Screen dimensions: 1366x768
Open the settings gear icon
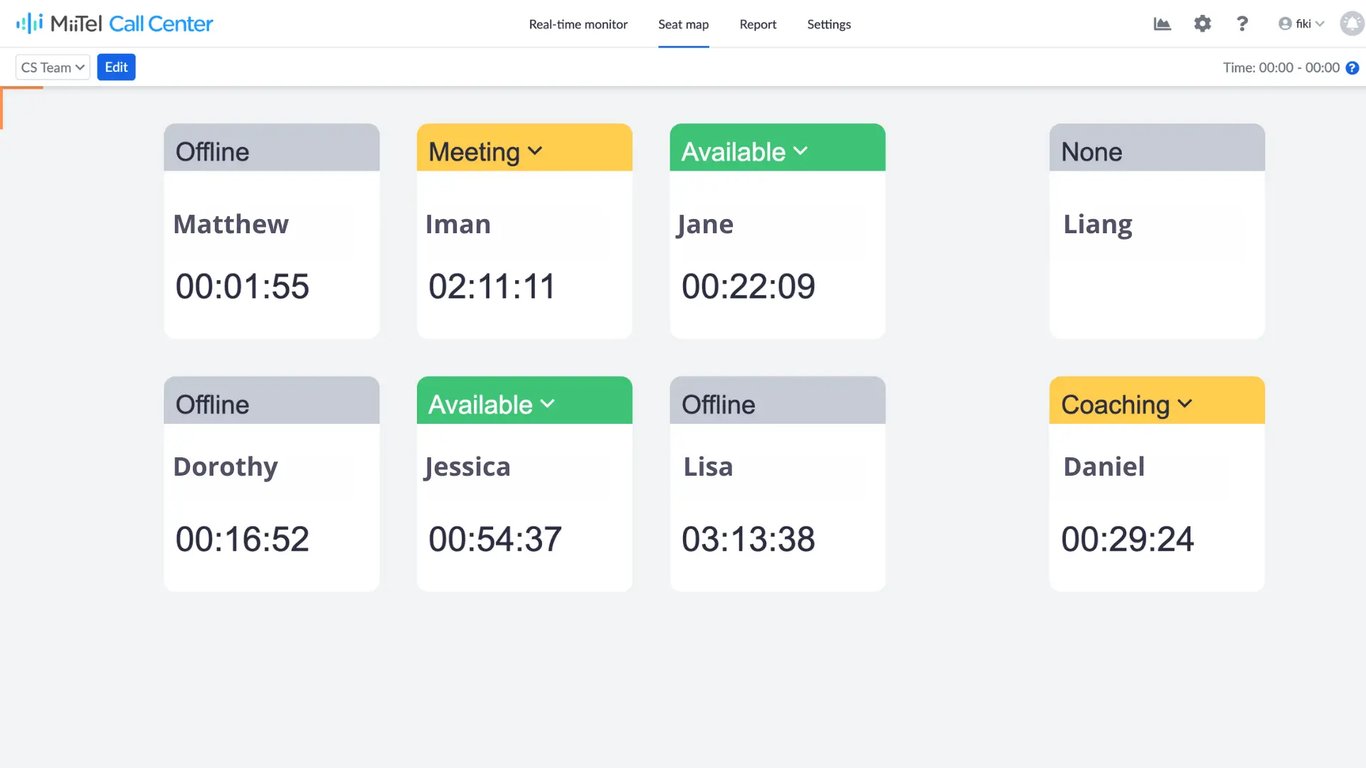[x=1202, y=24]
